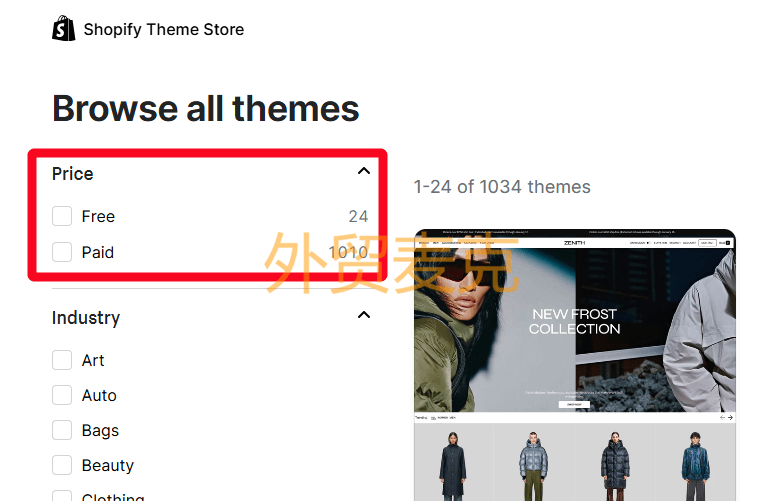Collapse the Industry filter using its chevron

click(x=363, y=316)
